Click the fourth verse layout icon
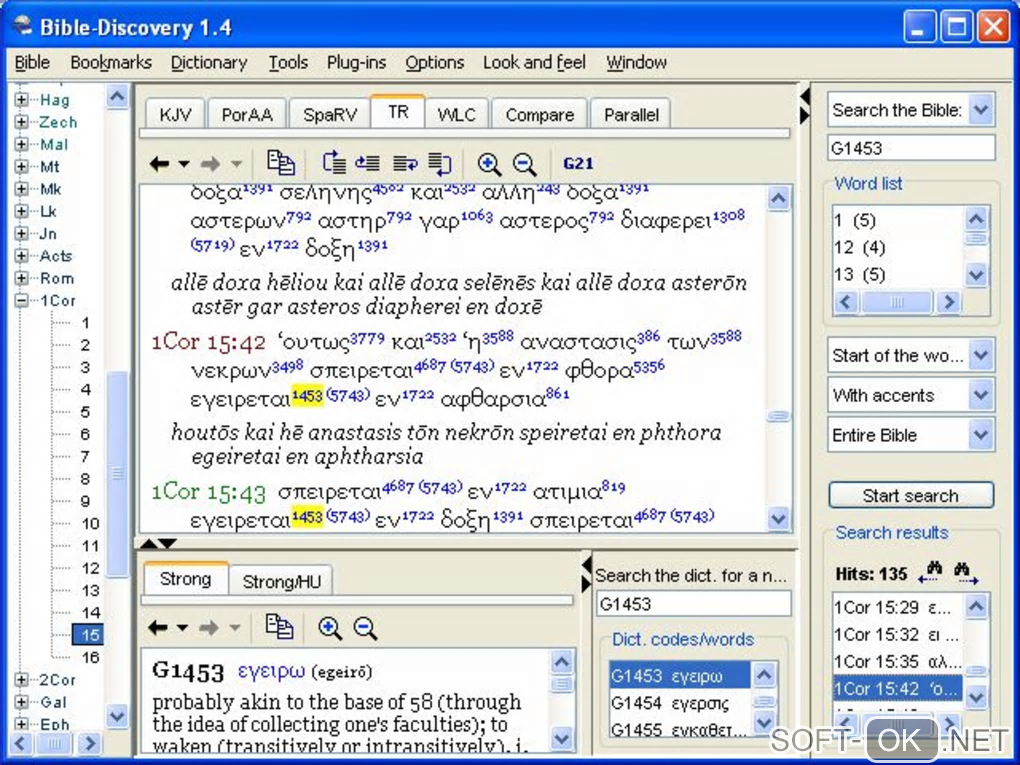Screen dimensions: 1020x765 [x=440, y=164]
